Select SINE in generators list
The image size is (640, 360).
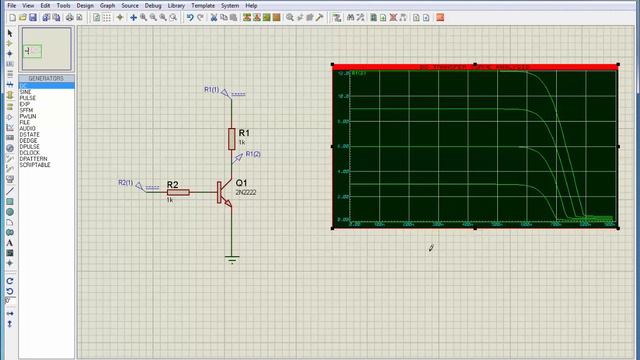click(25, 92)
